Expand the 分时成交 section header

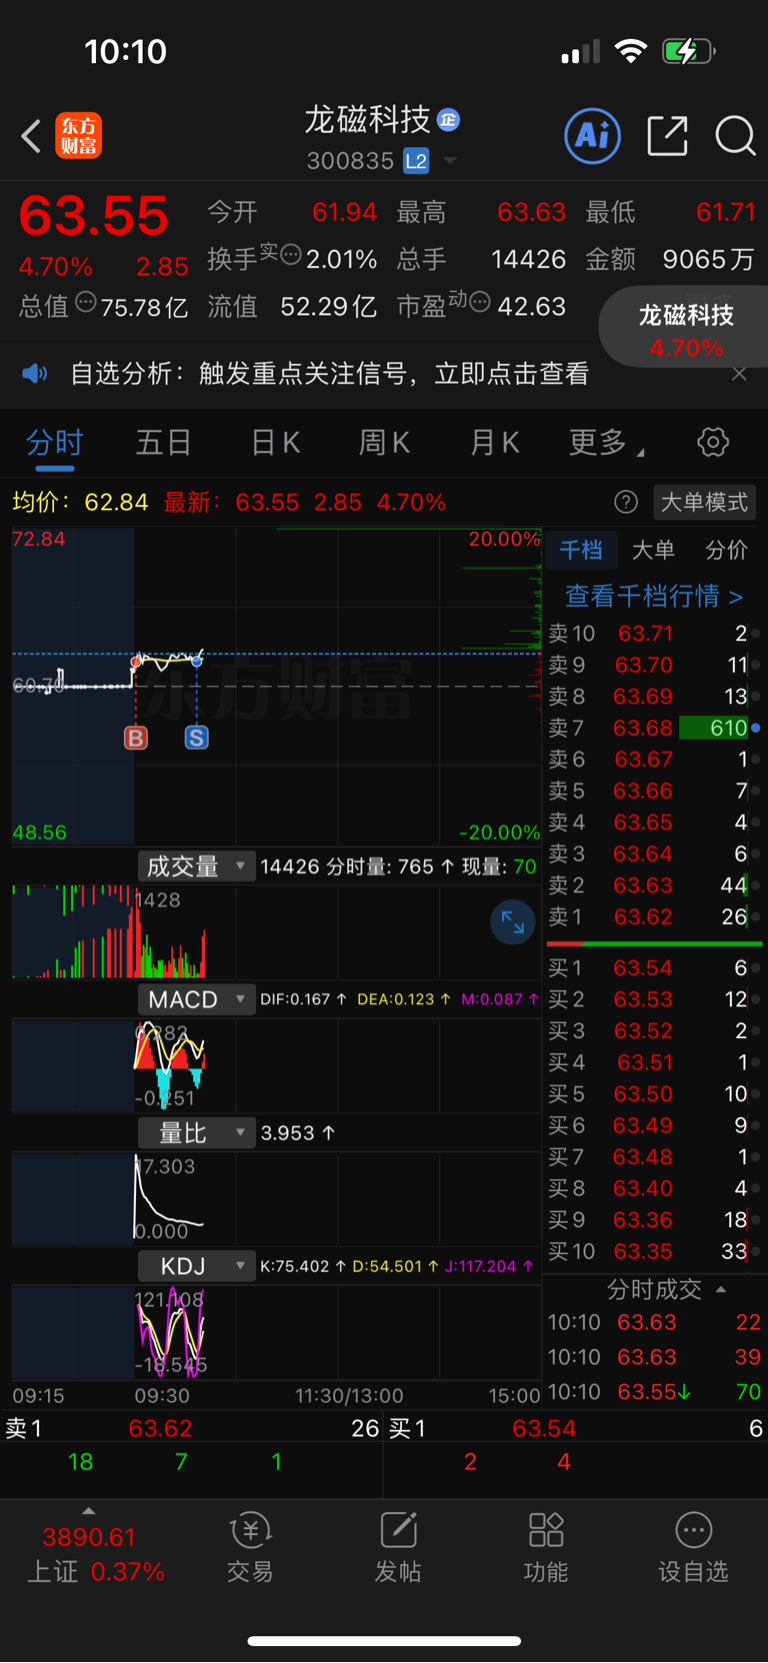point(665,1289)
